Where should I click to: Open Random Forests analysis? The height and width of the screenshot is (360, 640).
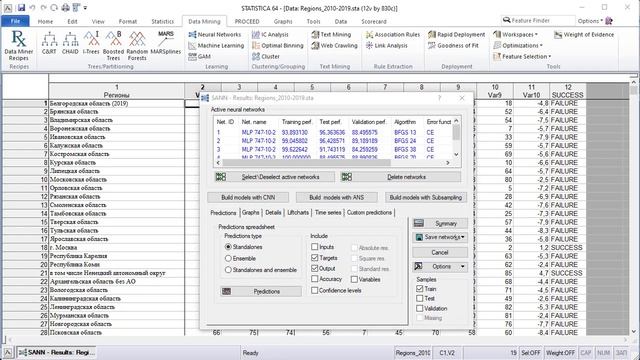click(x=137, y=45)
